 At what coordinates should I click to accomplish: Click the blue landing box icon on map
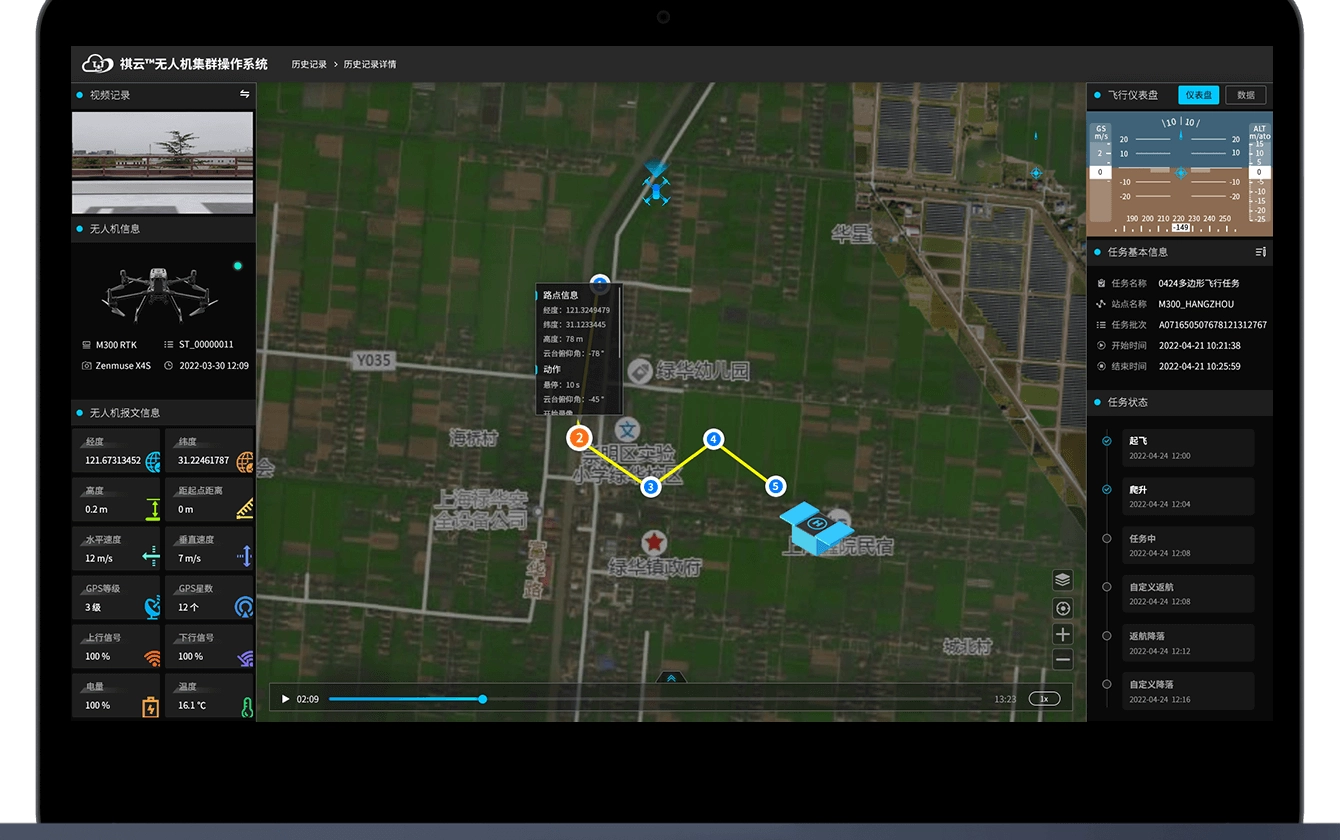(x=816, y=529)
